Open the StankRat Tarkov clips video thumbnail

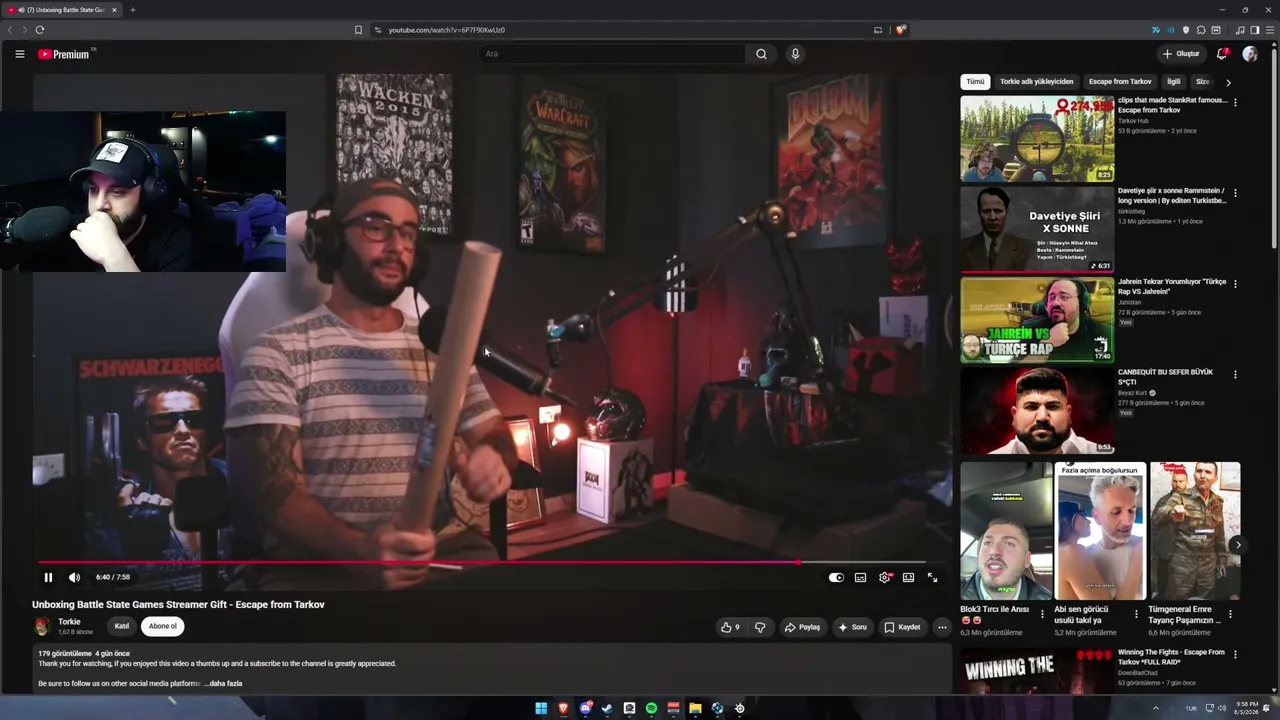[1037, 139]
